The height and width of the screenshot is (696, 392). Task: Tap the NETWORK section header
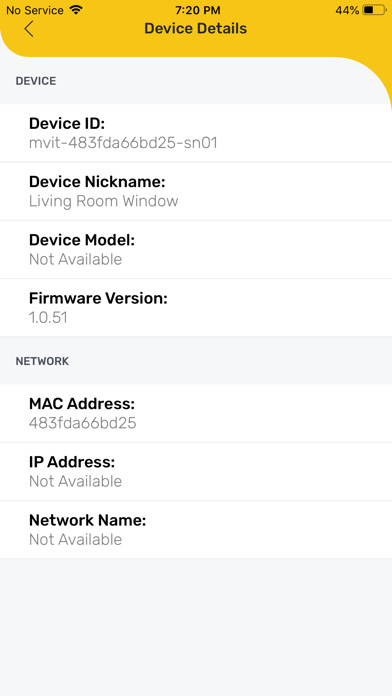pyautogui.click(x=42, y=361)
